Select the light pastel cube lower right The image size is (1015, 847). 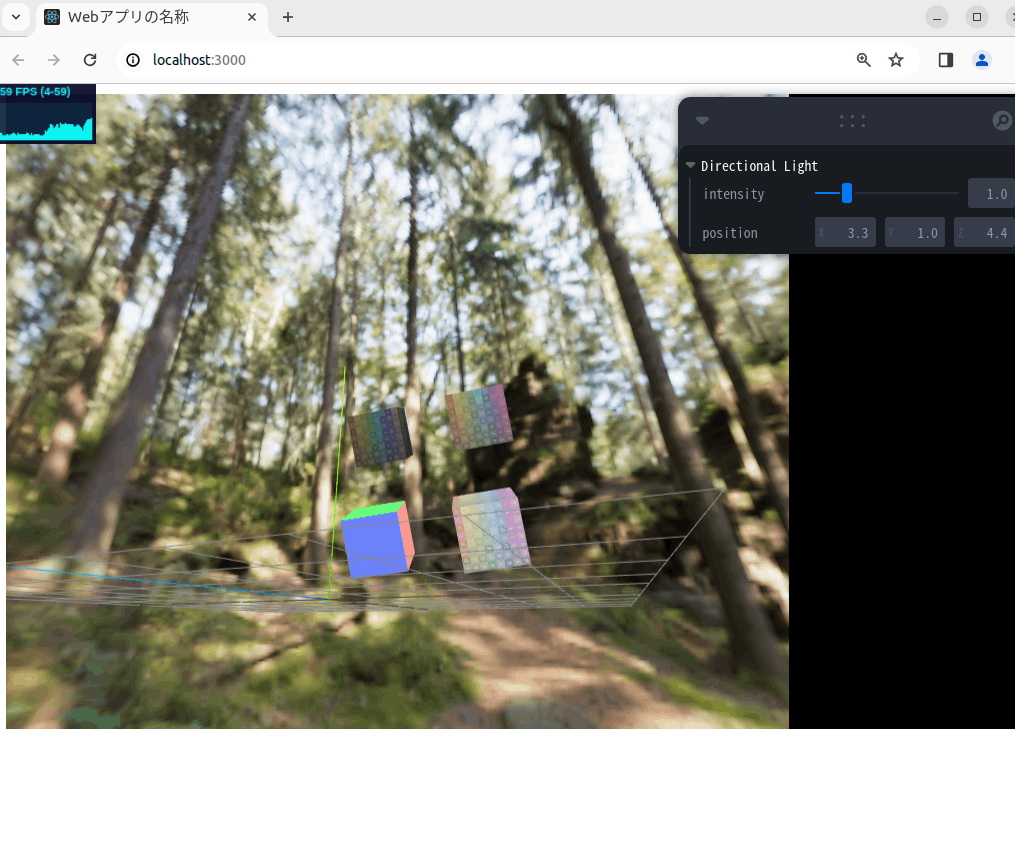pos(491,531)
